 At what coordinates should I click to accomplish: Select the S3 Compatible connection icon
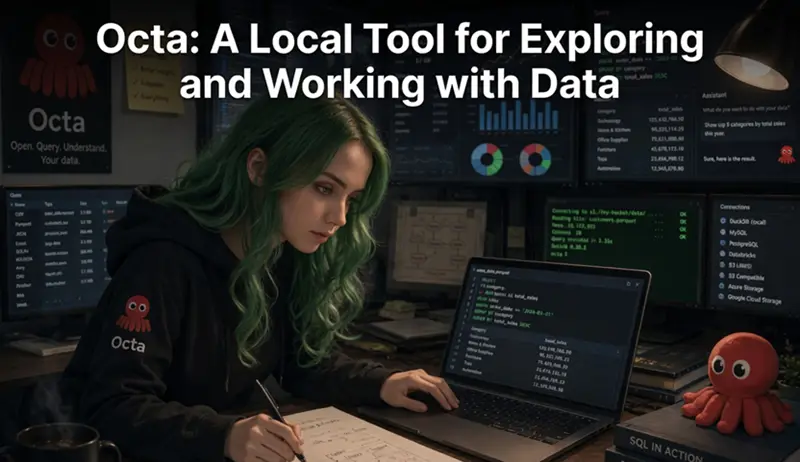tap(722, 275)
